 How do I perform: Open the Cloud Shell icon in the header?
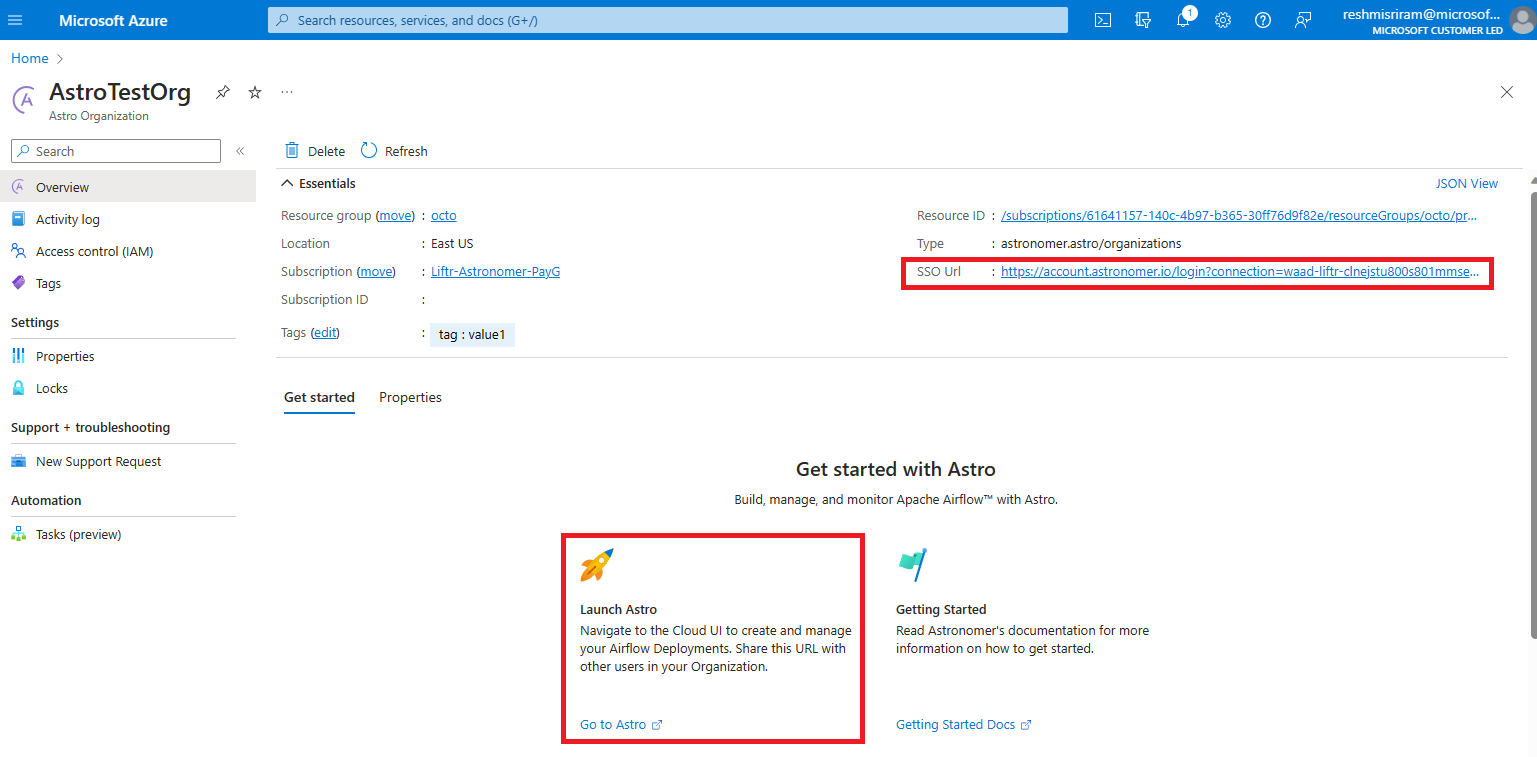1103,20
